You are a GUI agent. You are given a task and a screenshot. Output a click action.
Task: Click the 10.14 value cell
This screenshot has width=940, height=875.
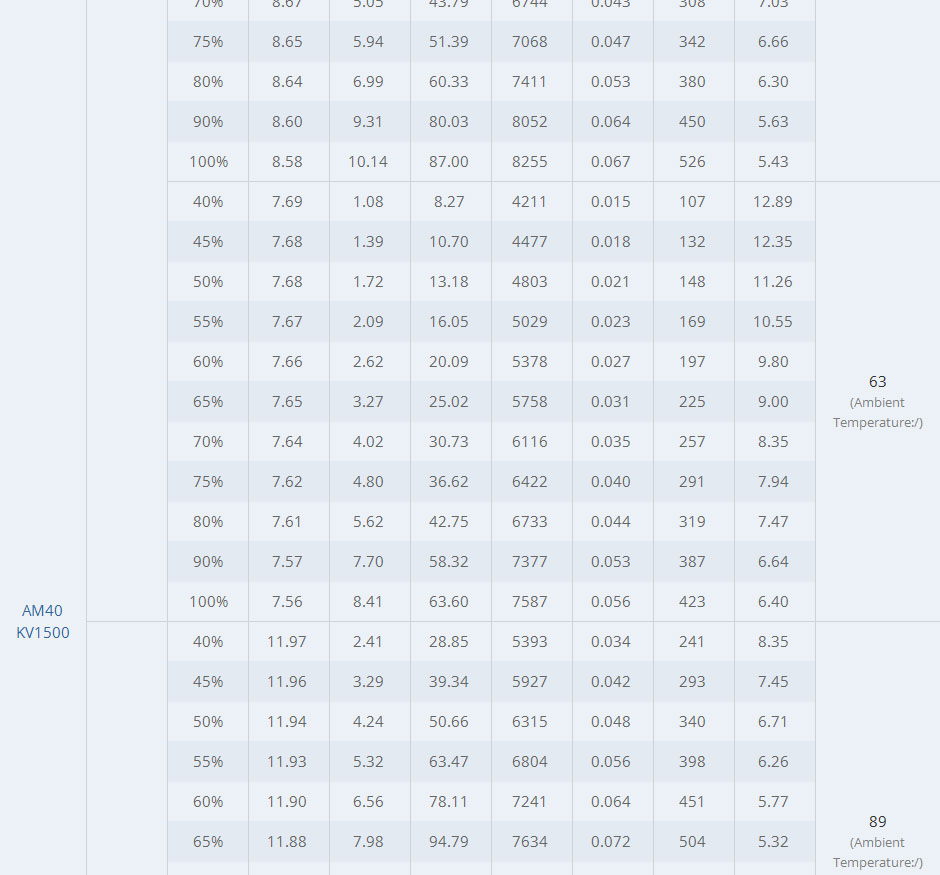click(x=368, y=161)
